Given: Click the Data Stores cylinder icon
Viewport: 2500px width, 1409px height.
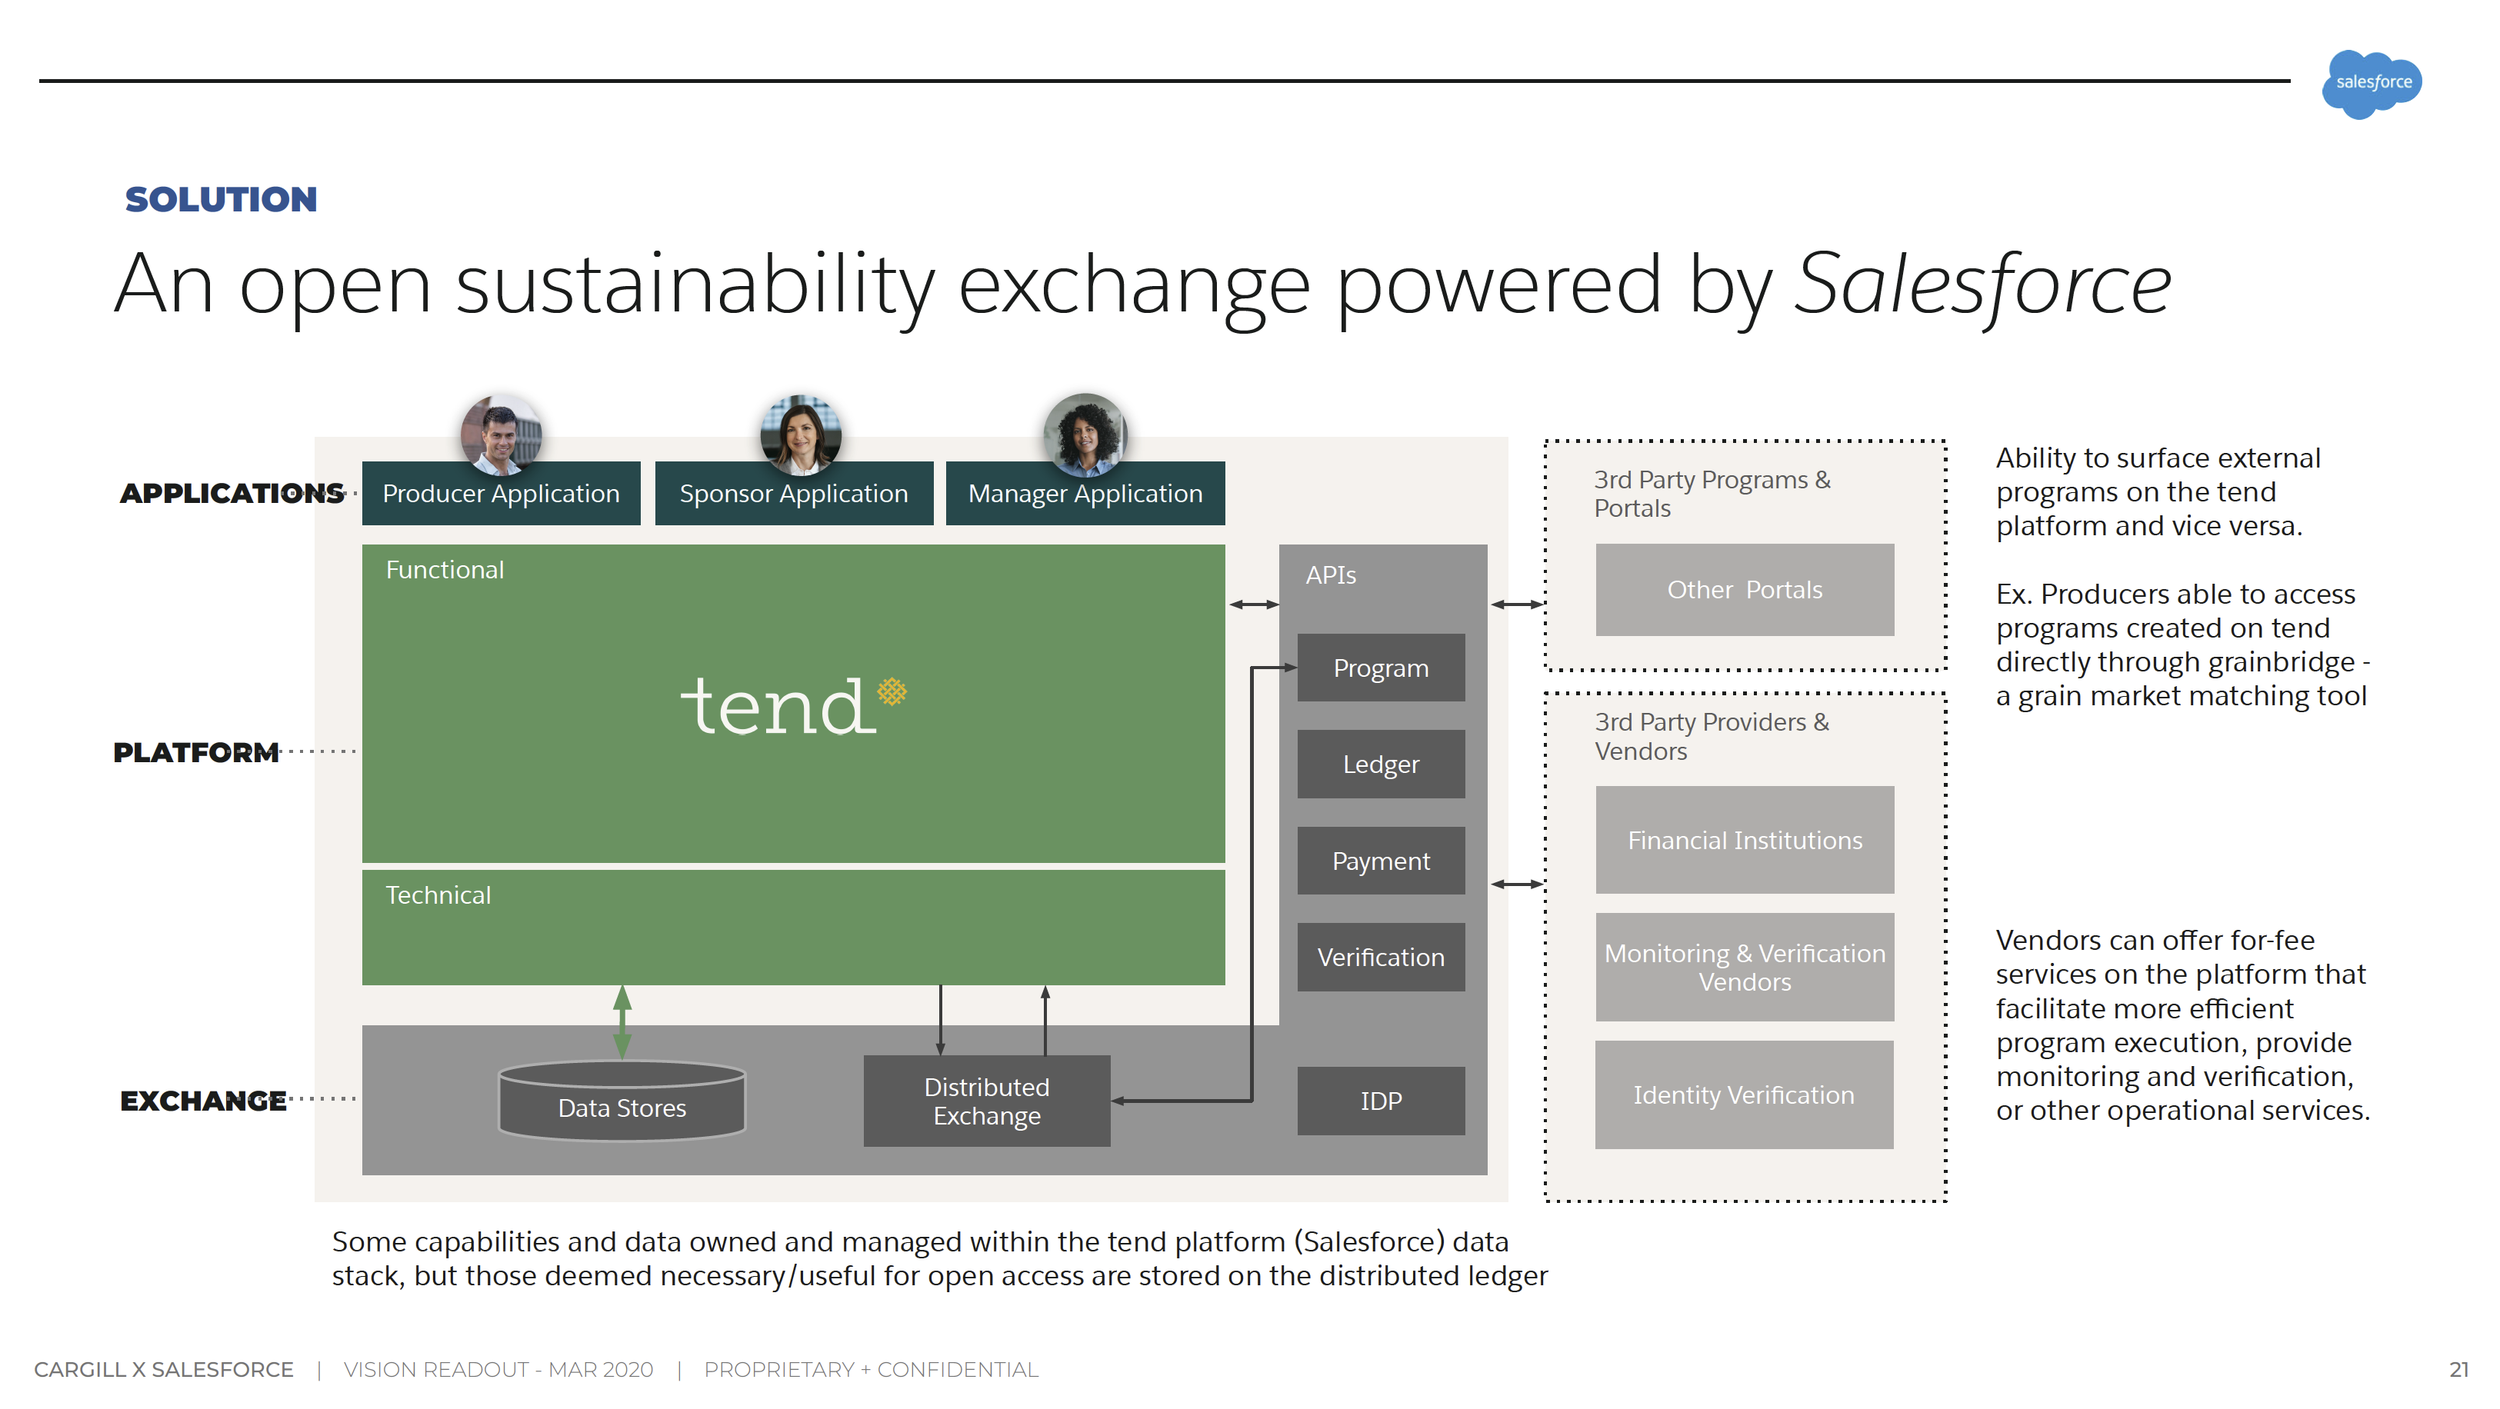Looking at the screenshot, I should (x=622, y=1100).
